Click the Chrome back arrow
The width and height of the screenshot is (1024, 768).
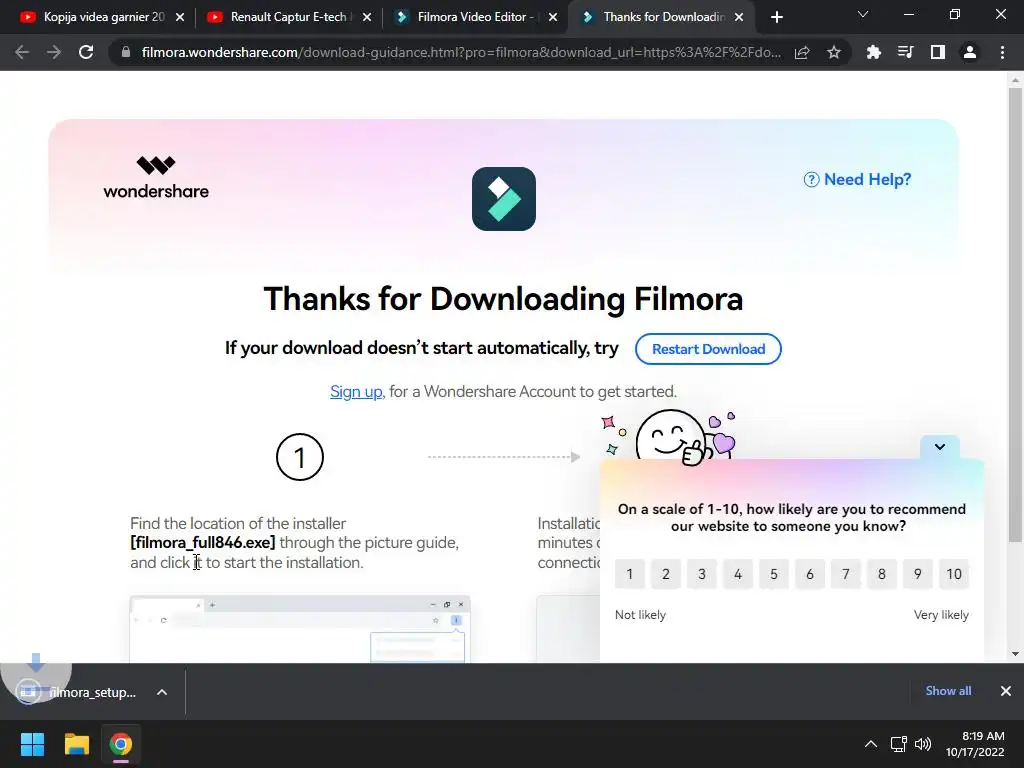pos(22,52)
